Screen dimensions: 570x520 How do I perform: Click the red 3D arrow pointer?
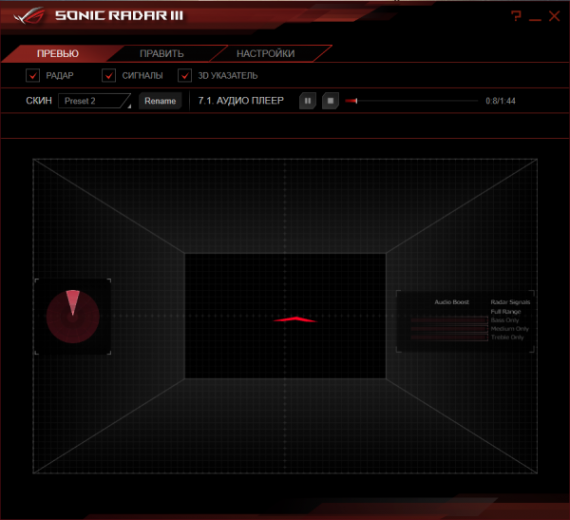point(295,320)
